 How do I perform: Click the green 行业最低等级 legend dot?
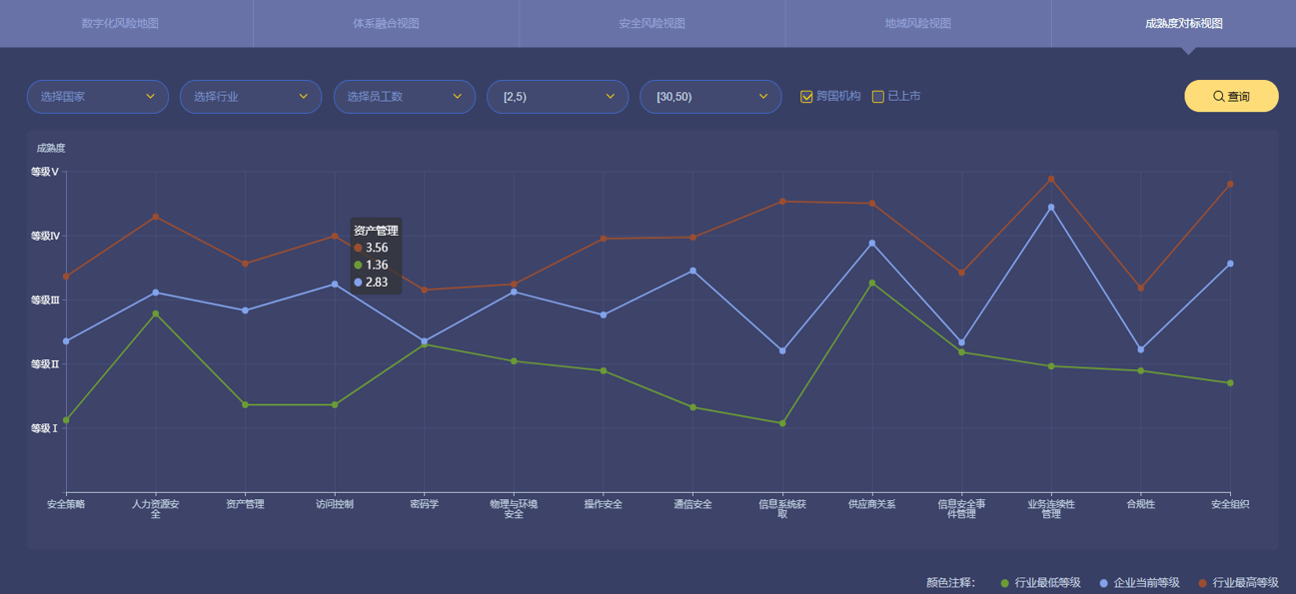pyautogui.click(x=1004, y=583)
